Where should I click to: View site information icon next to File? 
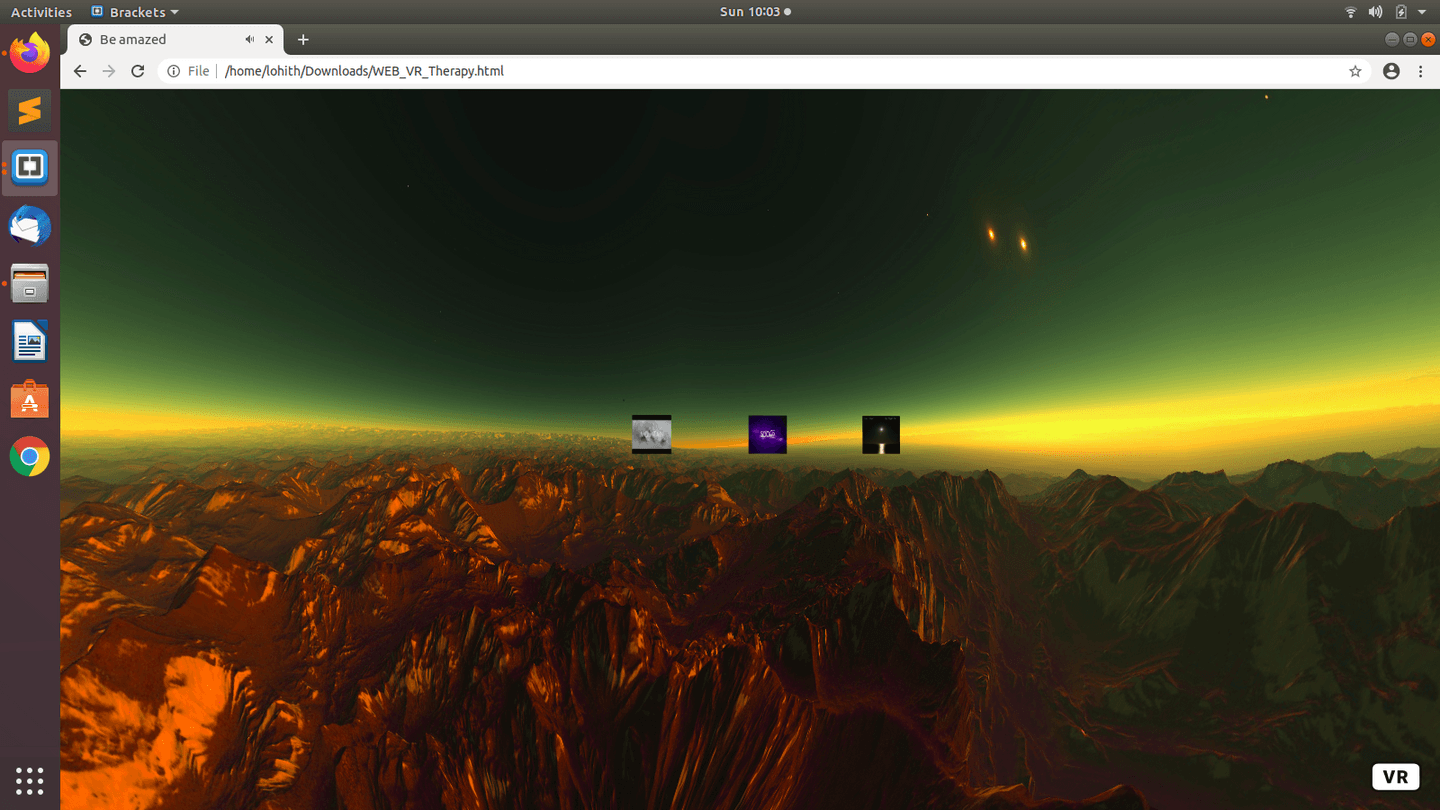pyautogui.click(x=174, y=71)
